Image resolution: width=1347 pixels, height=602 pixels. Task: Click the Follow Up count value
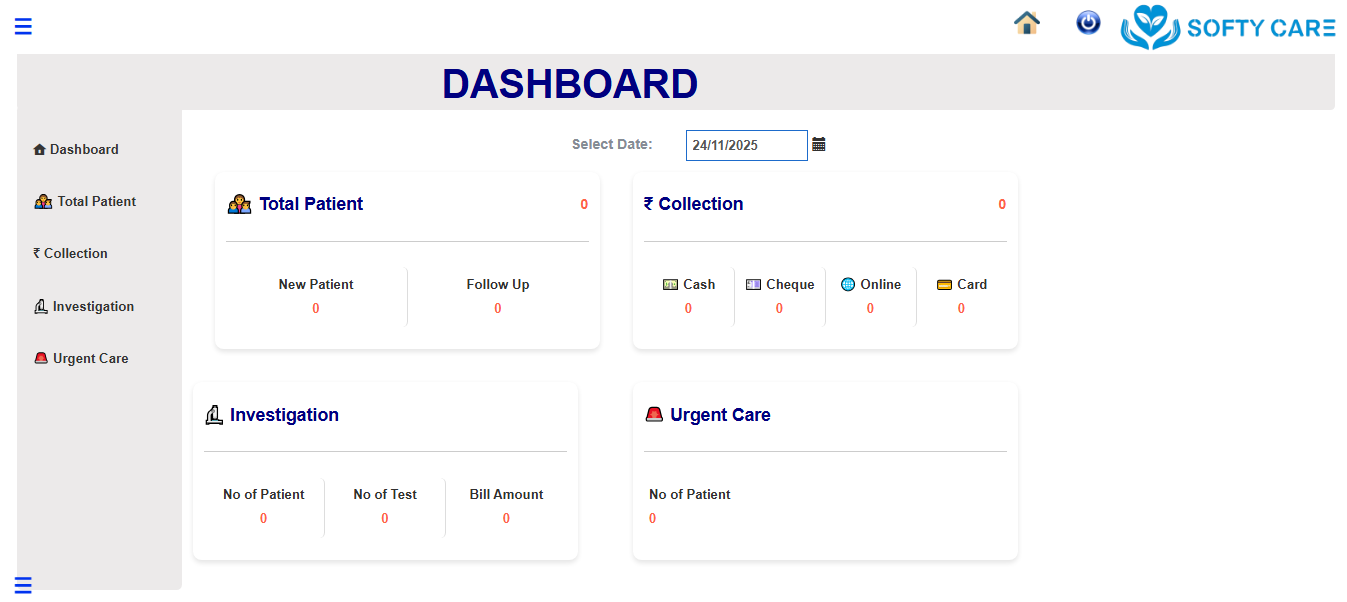click(498, 308)
